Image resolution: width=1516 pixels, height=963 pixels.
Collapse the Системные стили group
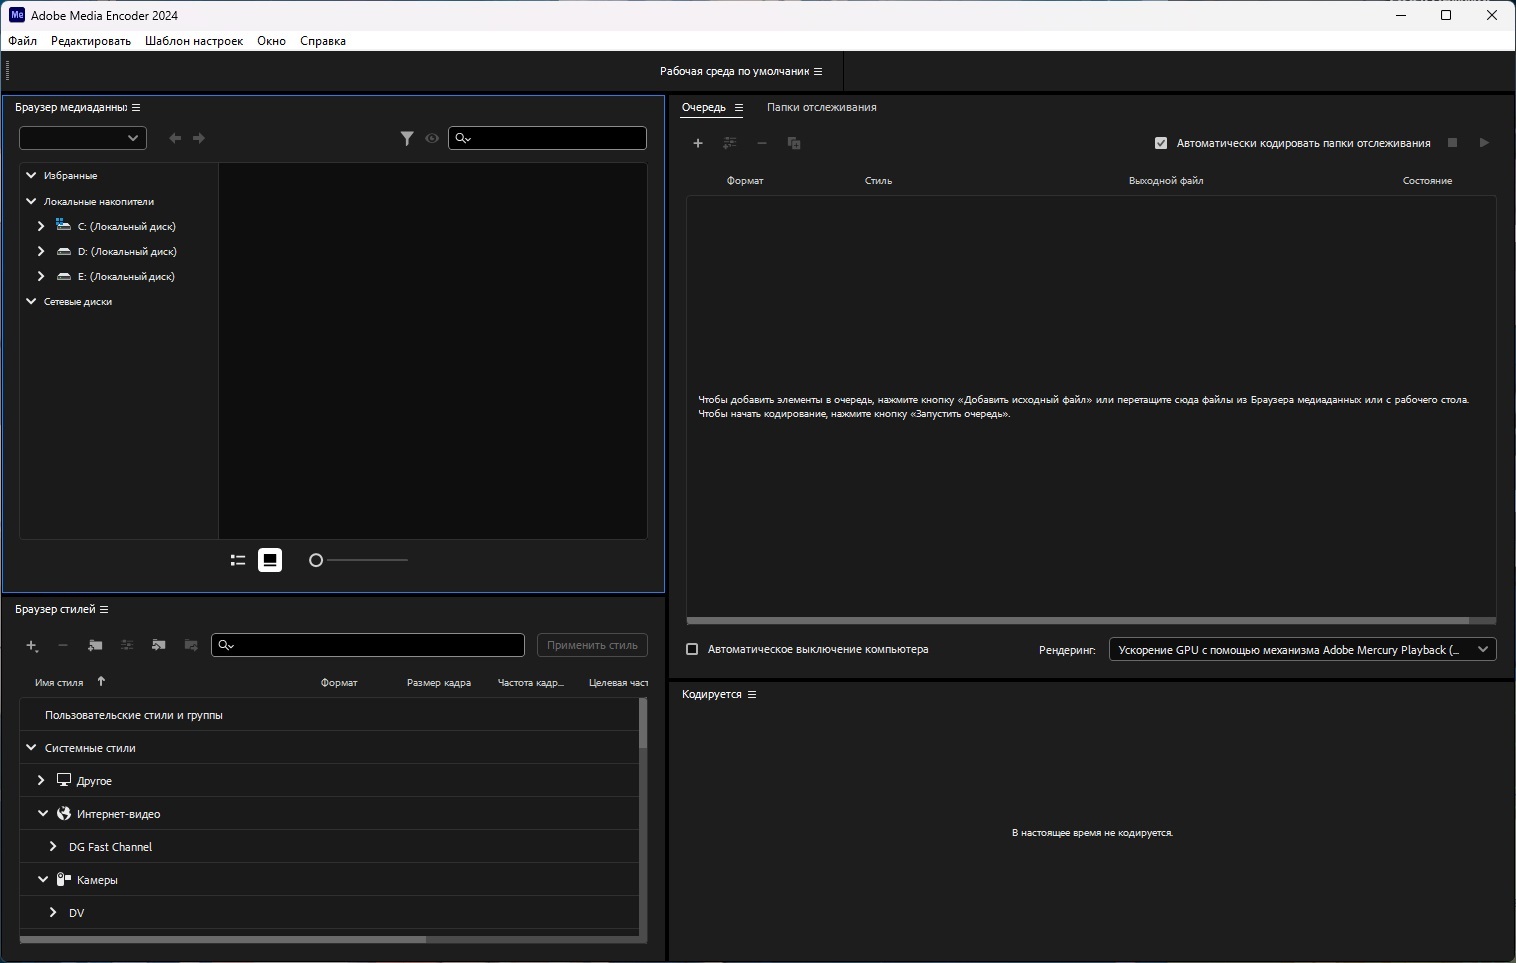click(31, 748)
